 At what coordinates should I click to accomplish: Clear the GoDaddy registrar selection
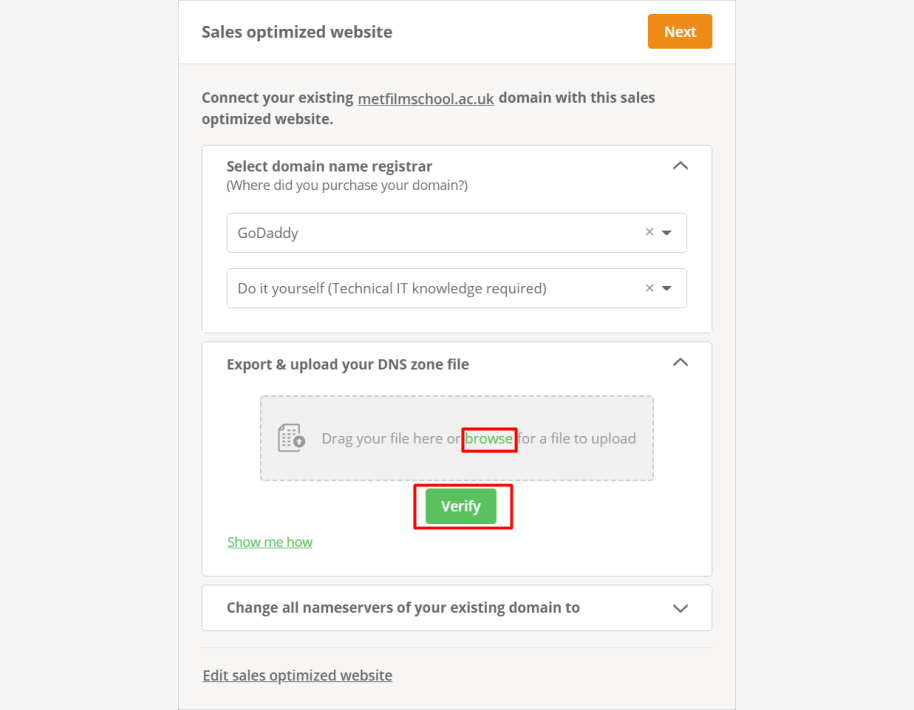pyautogui.click(x=652, y=232)
